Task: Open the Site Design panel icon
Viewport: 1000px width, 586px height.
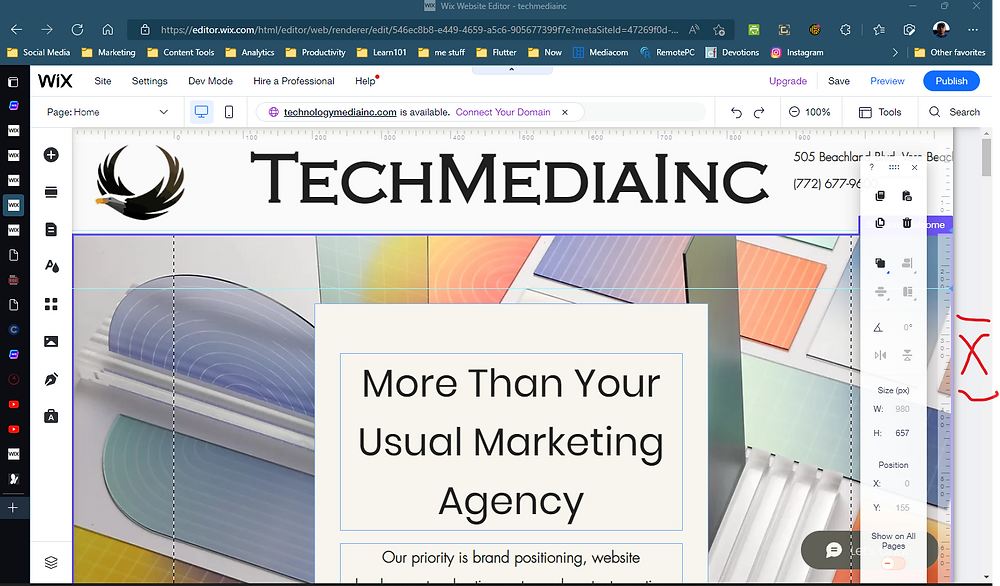Action: coord(51,267)
